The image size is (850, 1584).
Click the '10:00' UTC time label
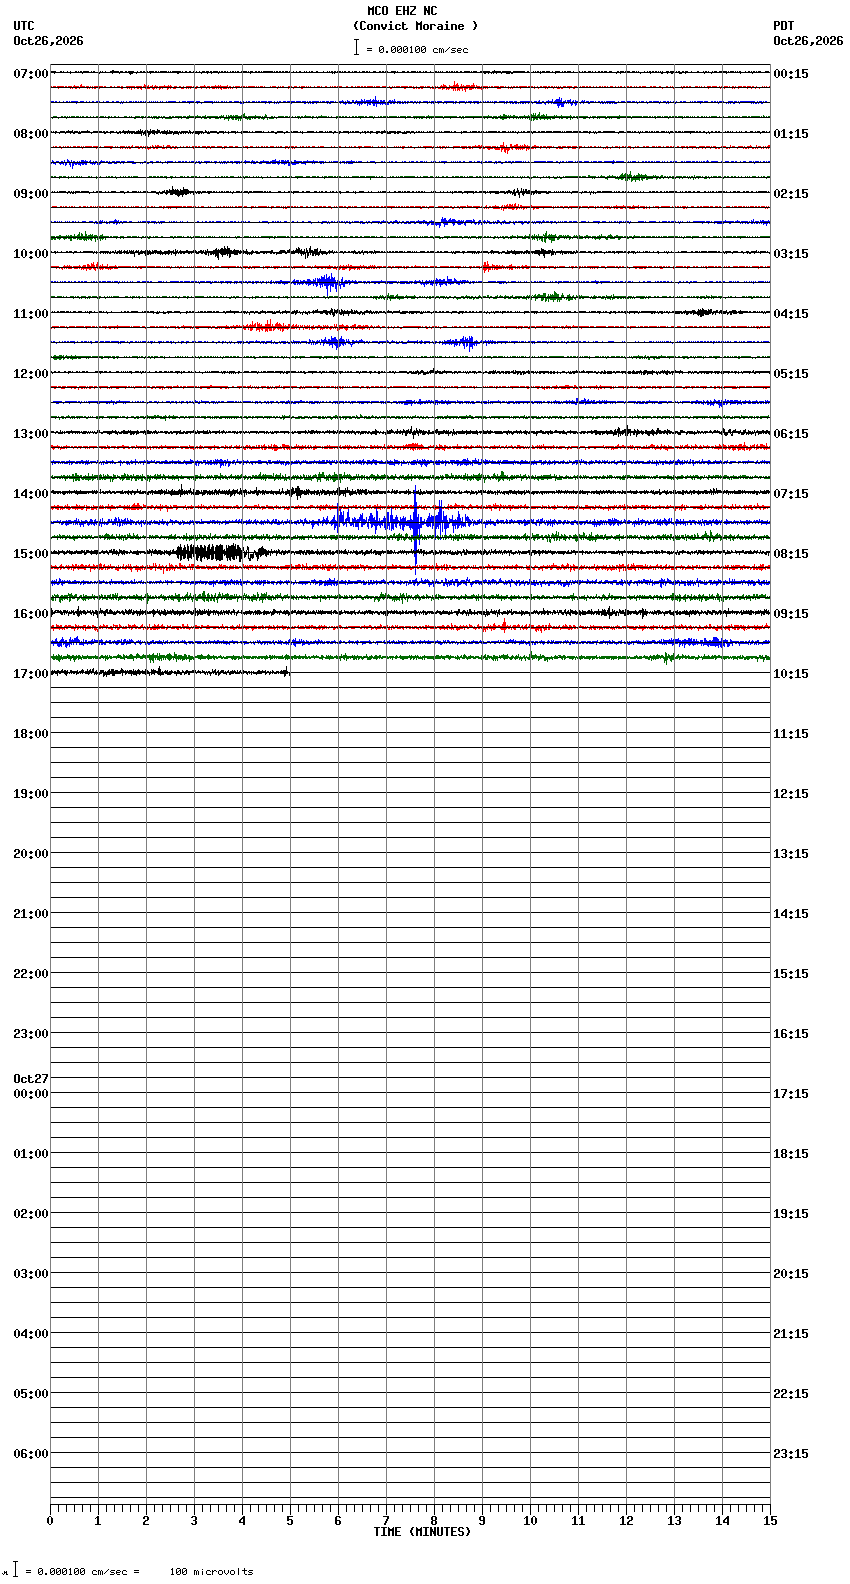click(31, 254)
